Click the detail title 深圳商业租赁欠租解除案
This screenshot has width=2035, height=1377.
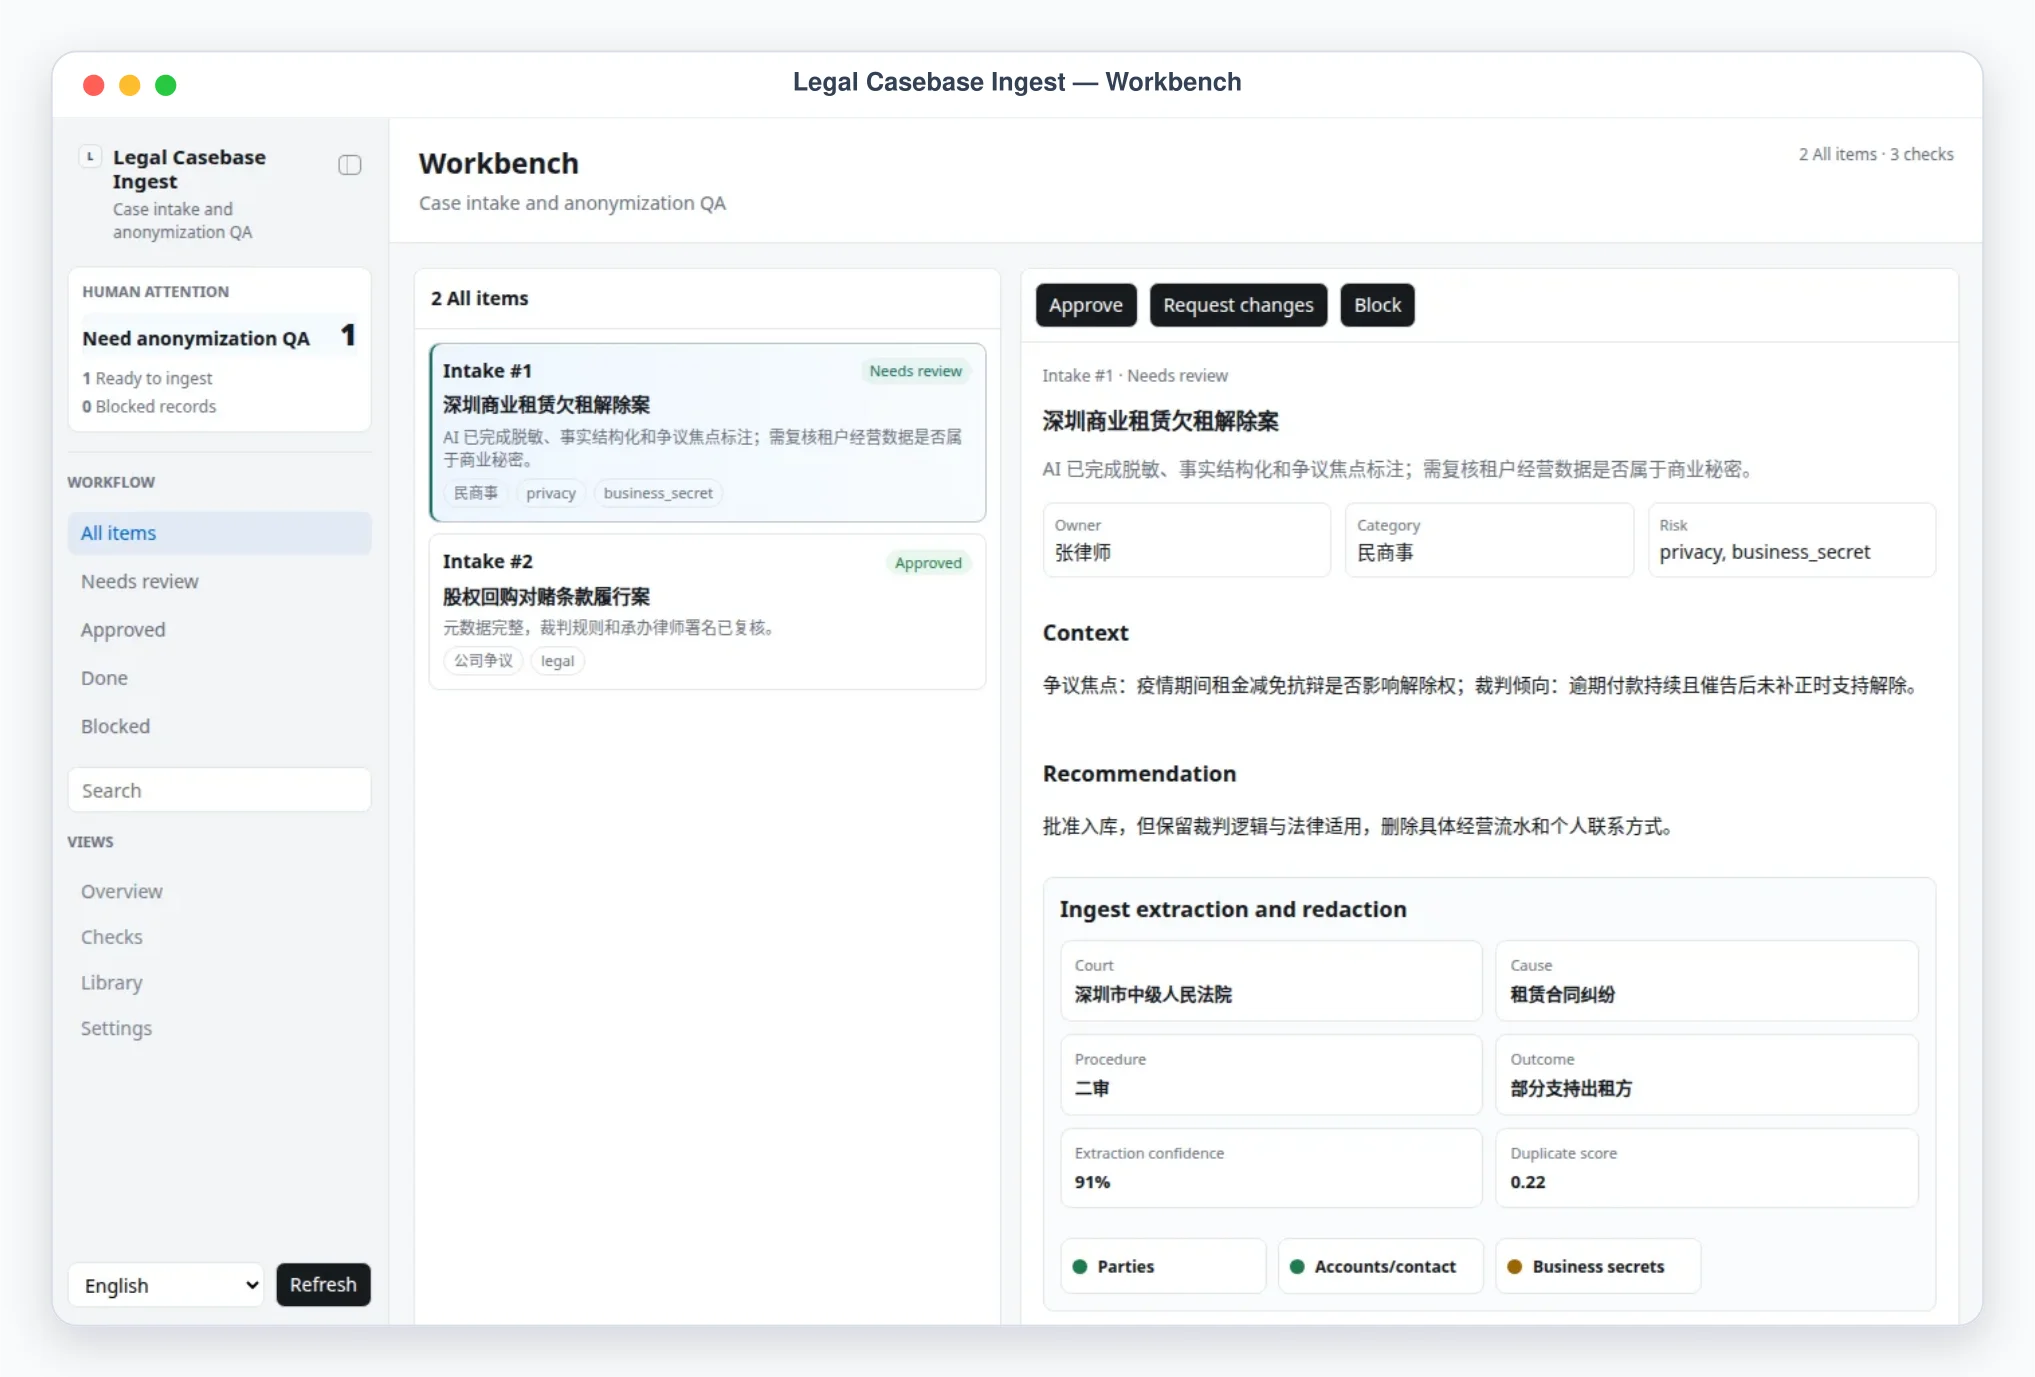pyautogui.click(x=1160, y=421)
